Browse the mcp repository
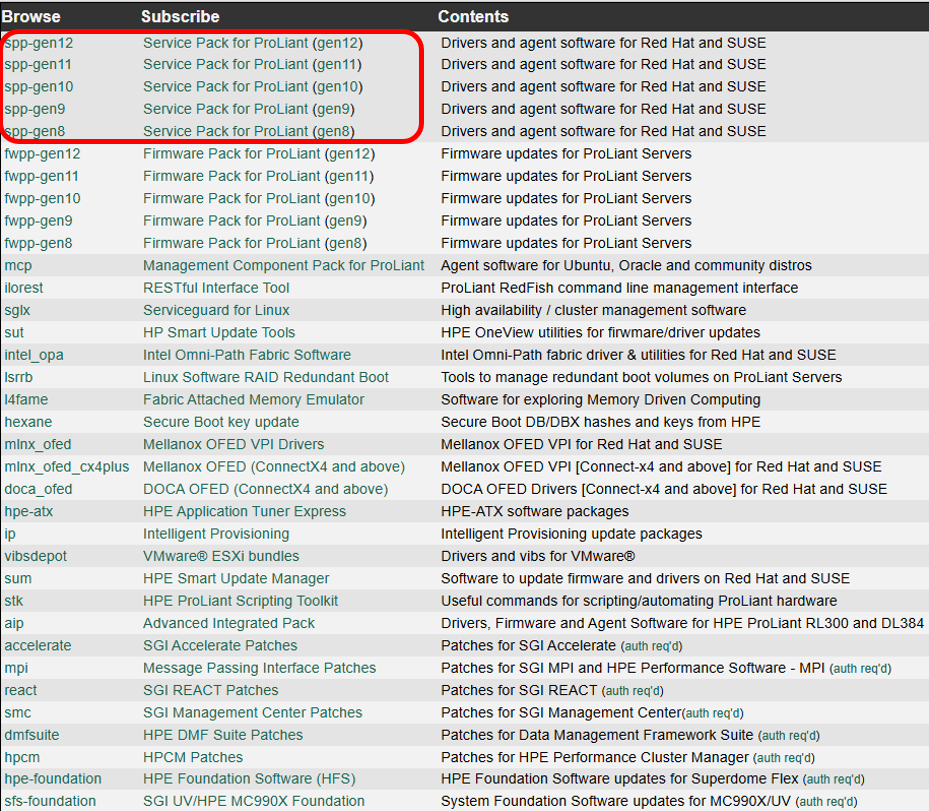 (18, 266)
